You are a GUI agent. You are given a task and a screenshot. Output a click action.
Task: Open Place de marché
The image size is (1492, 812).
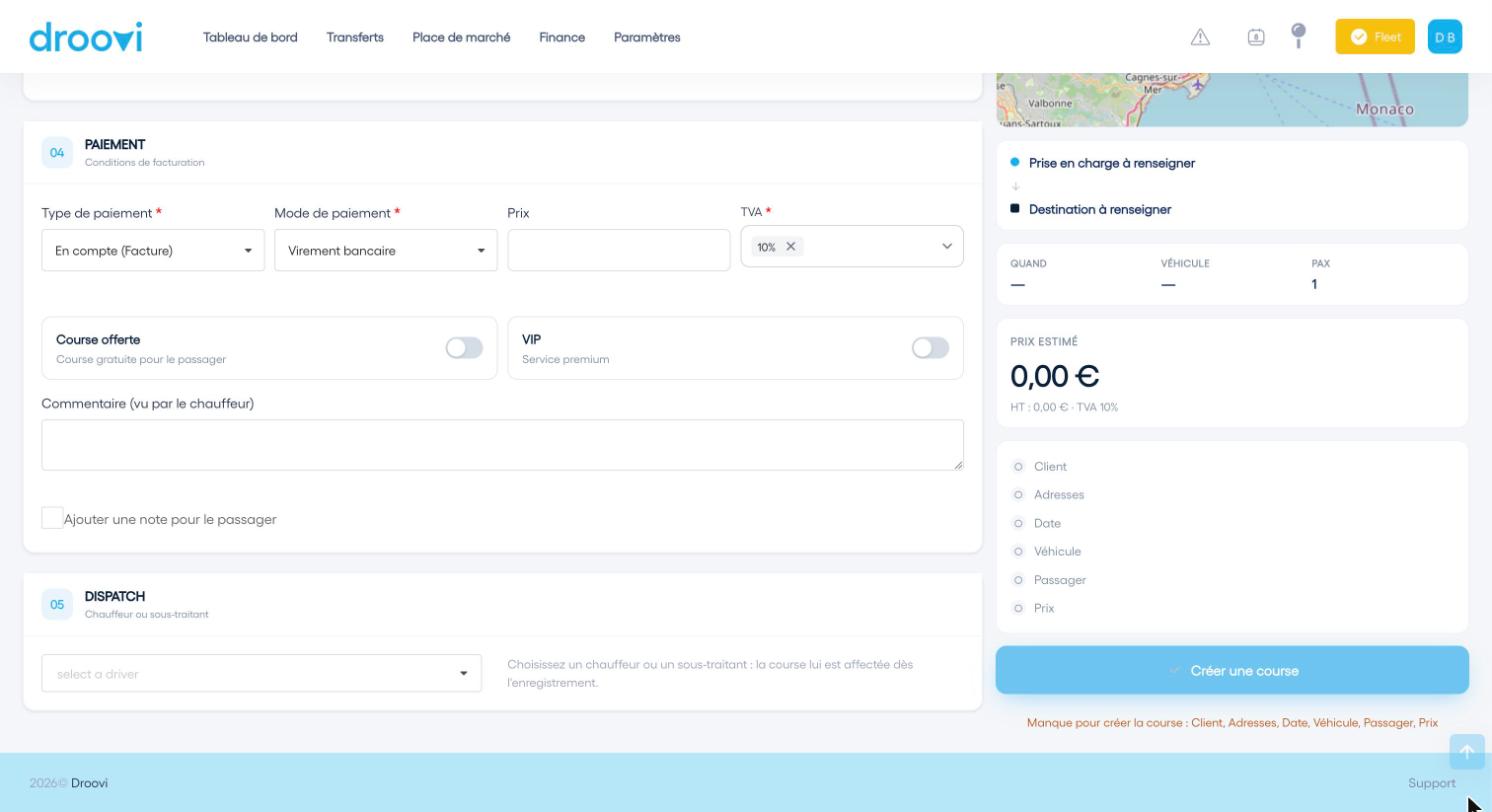(461, 37)
